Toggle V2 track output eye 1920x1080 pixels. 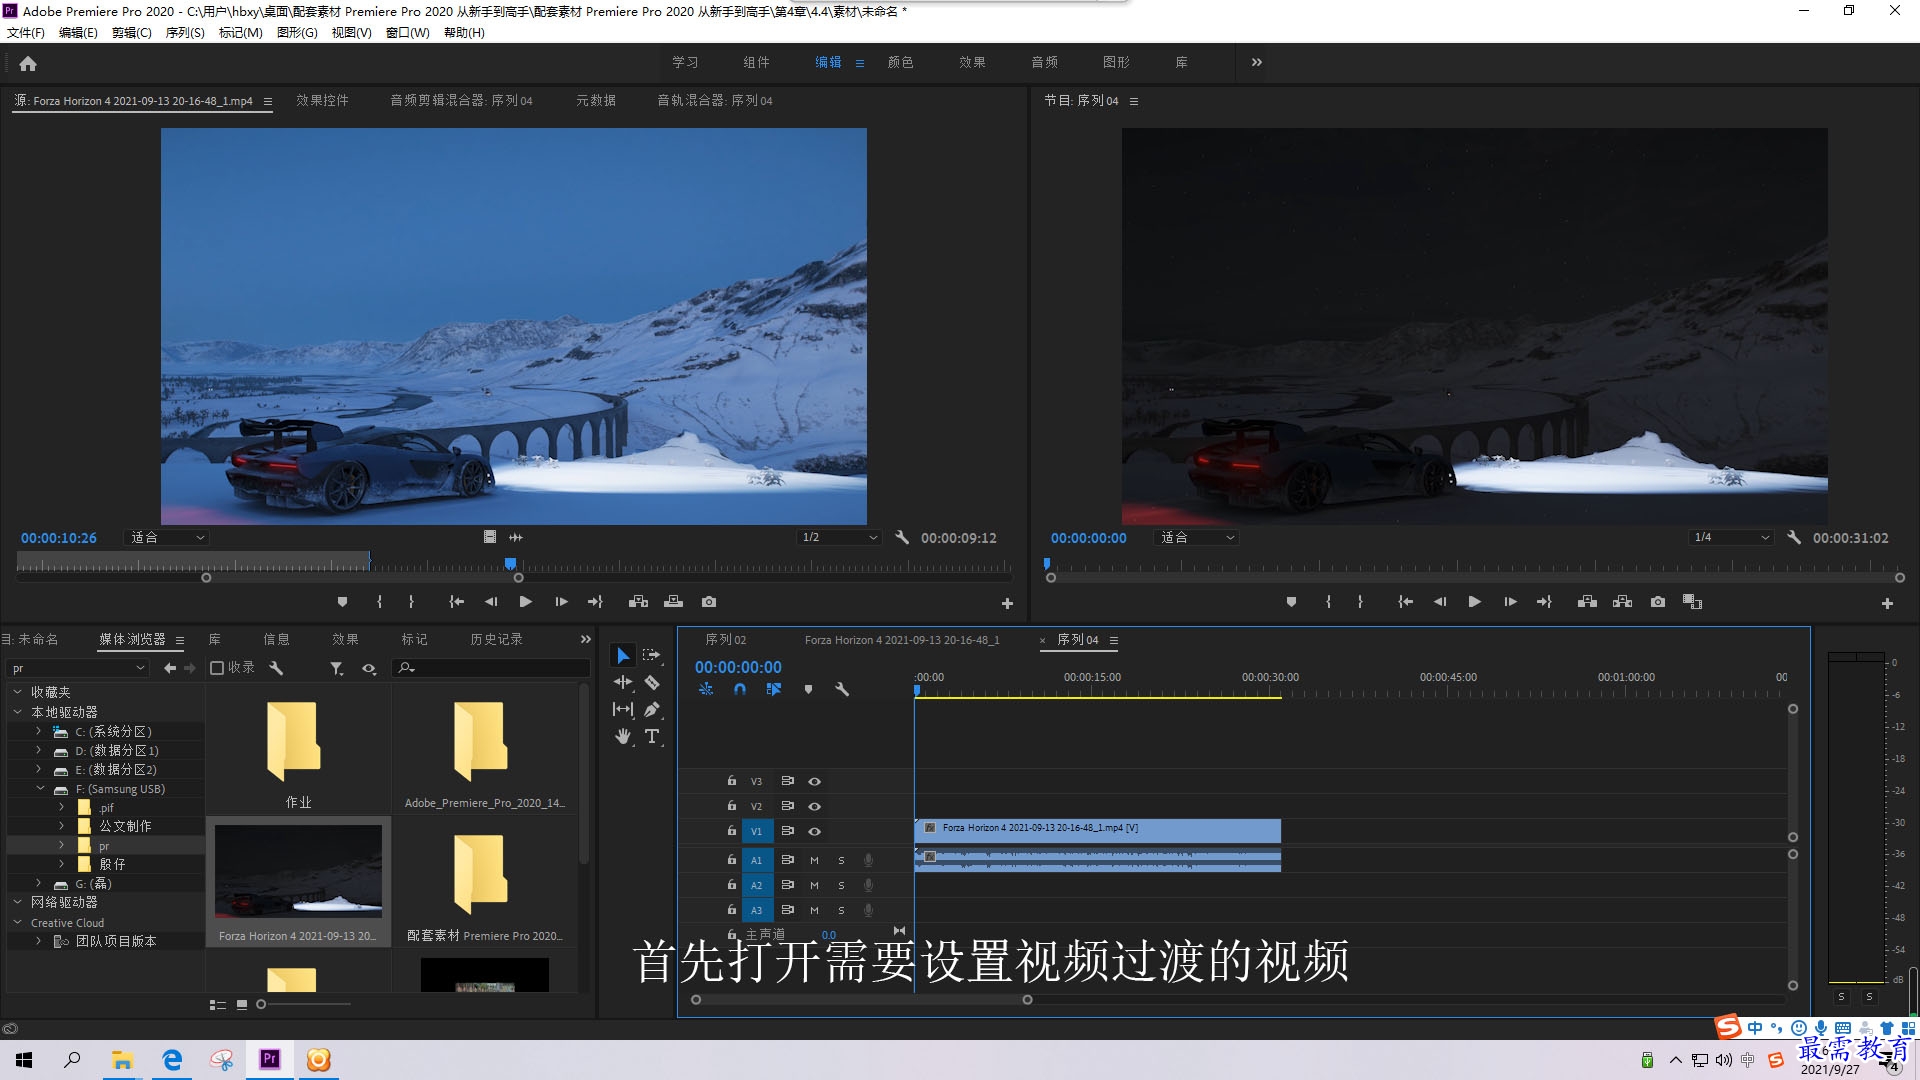(x=814, y=806)
